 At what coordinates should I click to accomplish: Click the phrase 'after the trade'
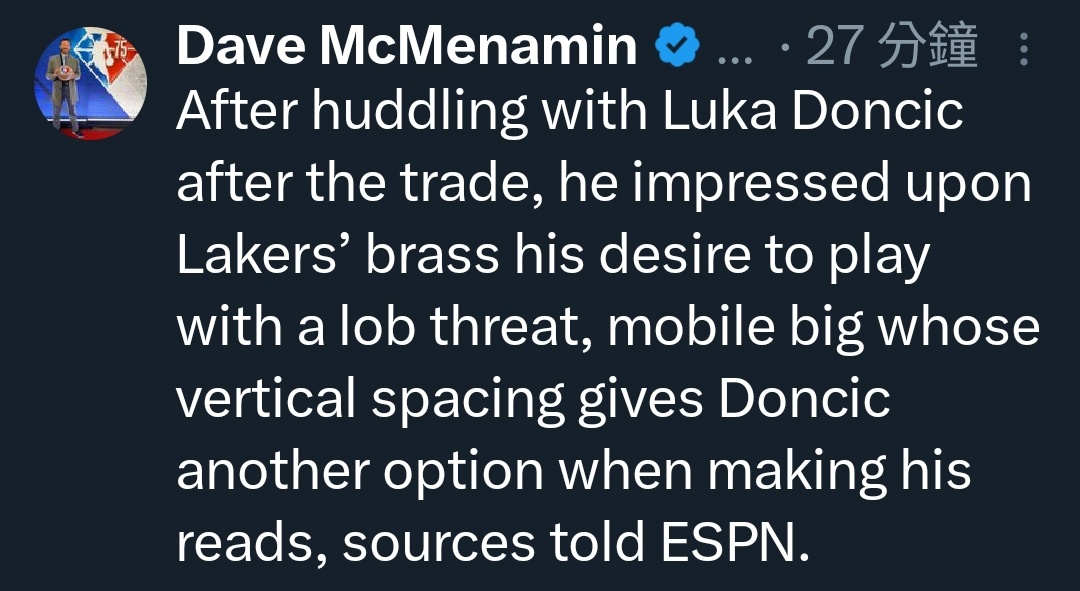point(359,185)
